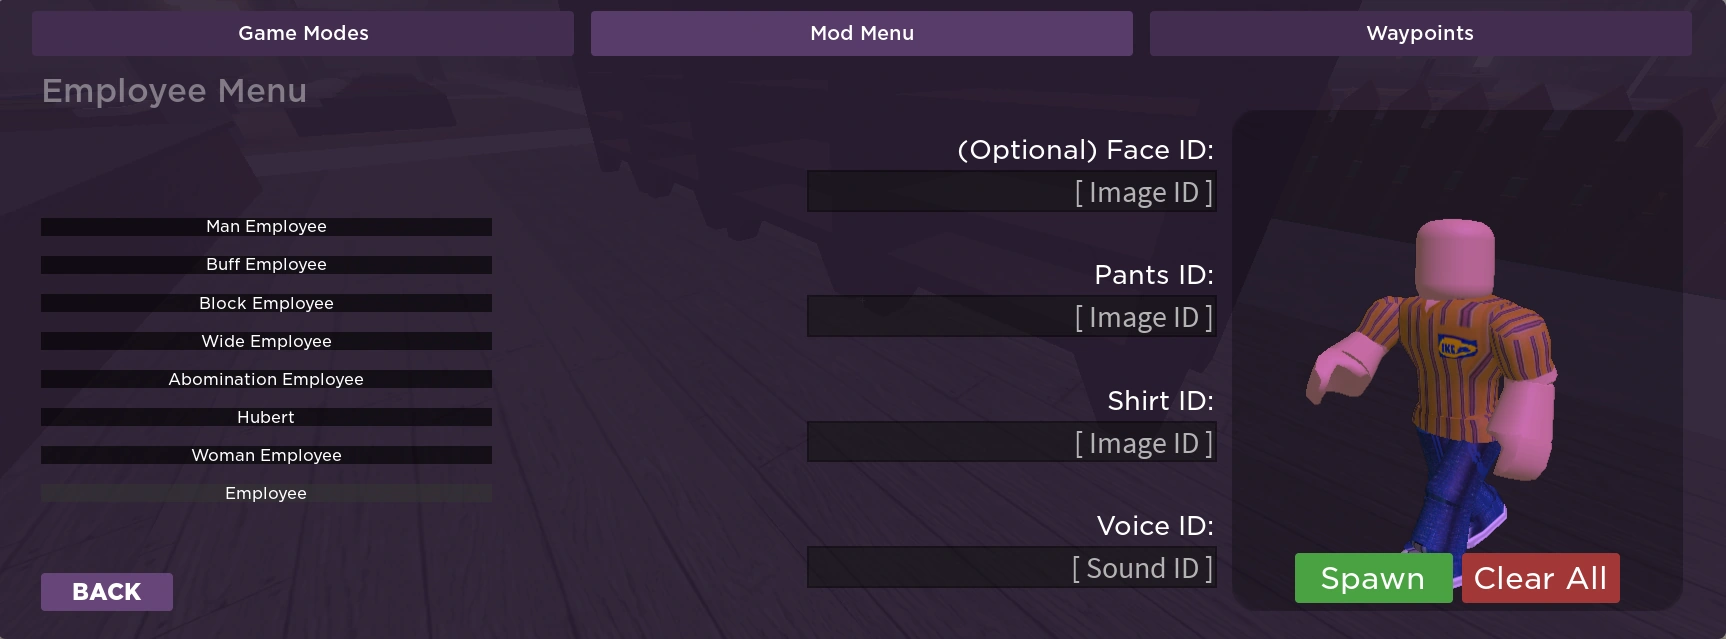1726x639 pixels.
Task: Pick Block Employee from the list
Action: (266, 303)
